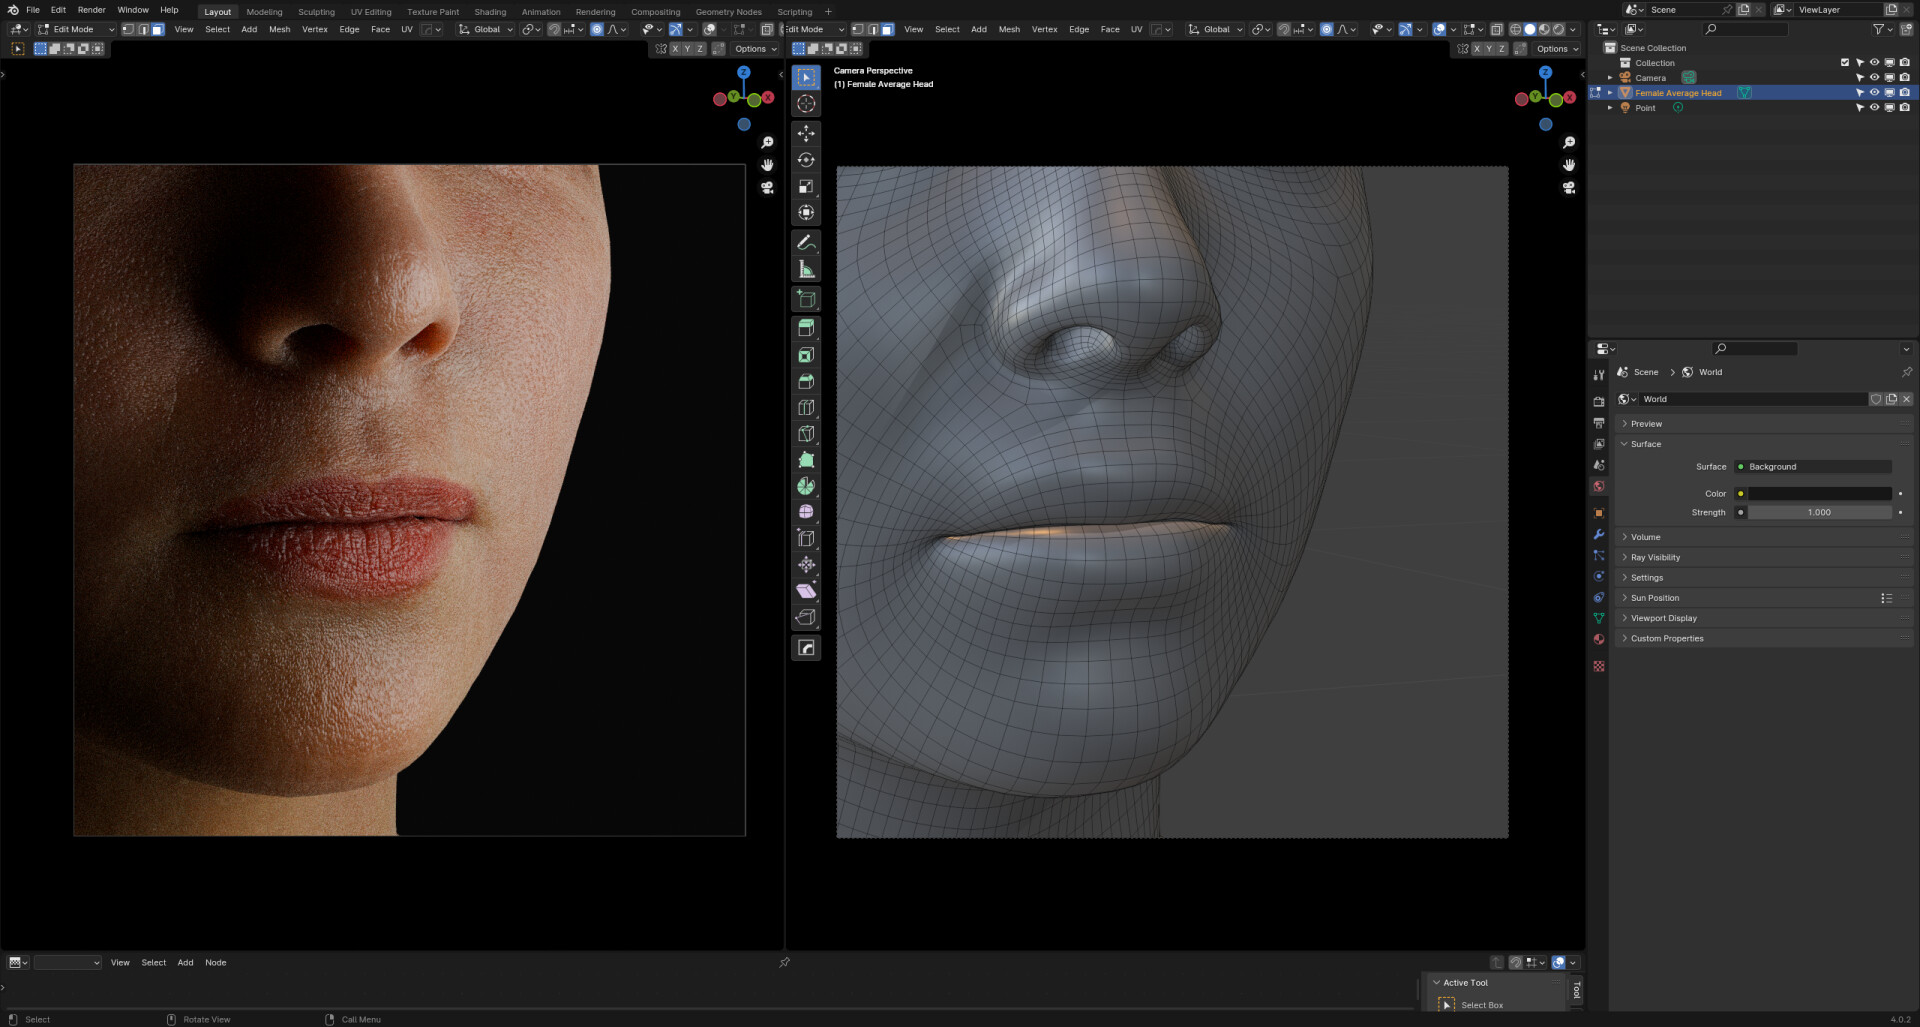Click the outliner search field

point(1745,29)
